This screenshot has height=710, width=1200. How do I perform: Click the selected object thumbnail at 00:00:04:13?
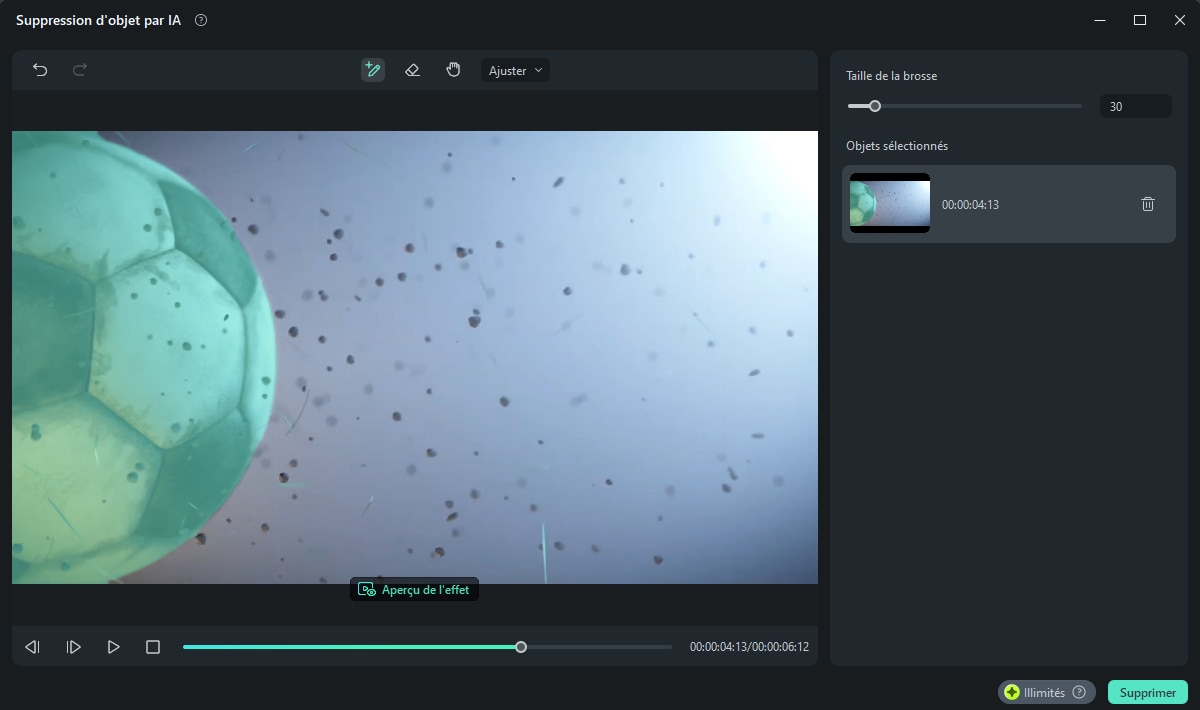(x=890, y=203)
